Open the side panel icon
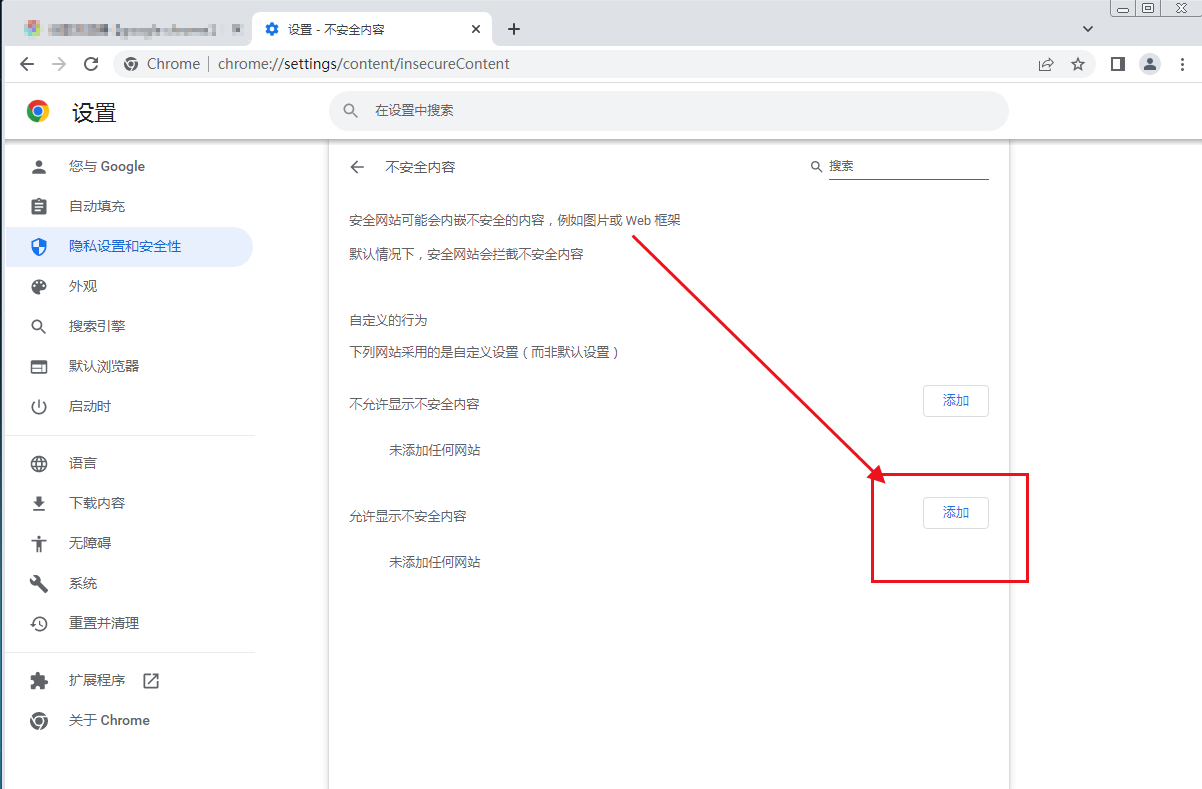1202x789 pixels. pos(1118,64)
